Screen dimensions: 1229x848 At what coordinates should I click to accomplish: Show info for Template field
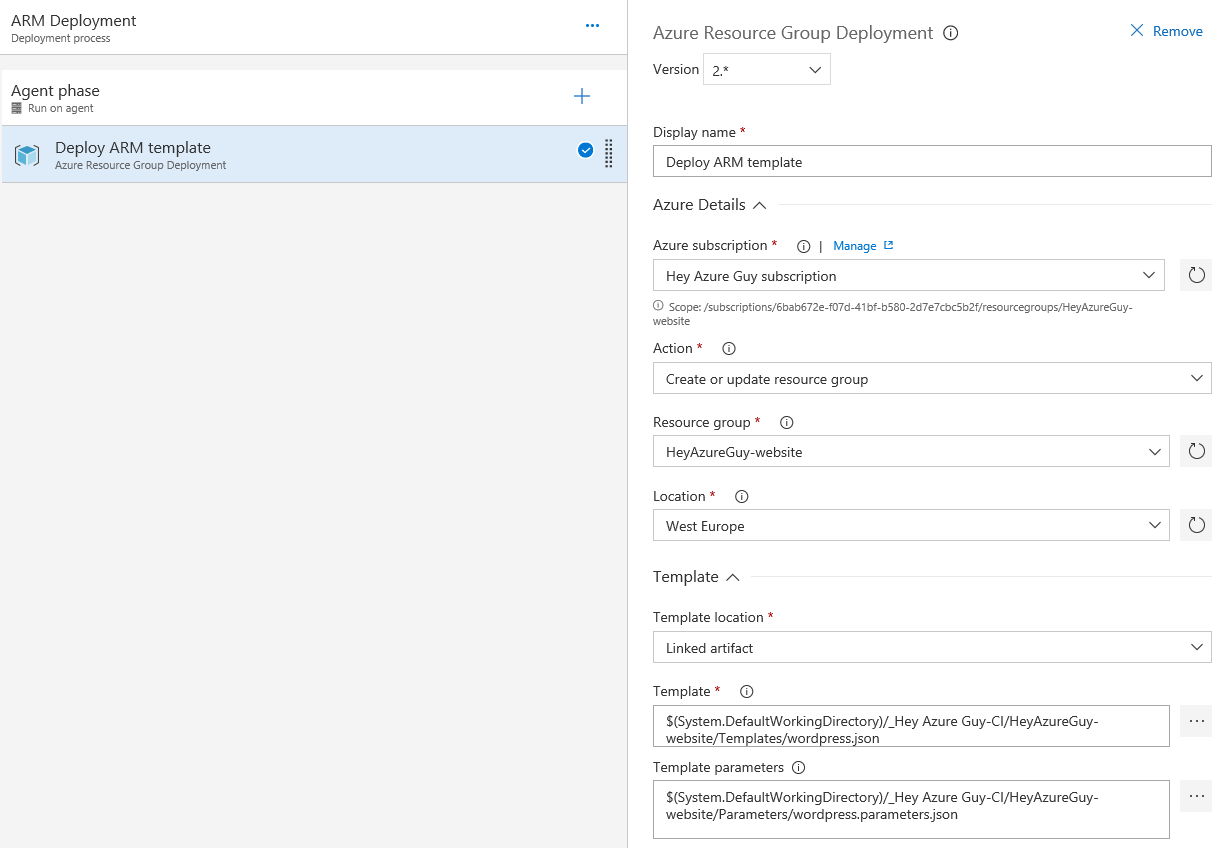pyautogui.click(x=746, y=692)
